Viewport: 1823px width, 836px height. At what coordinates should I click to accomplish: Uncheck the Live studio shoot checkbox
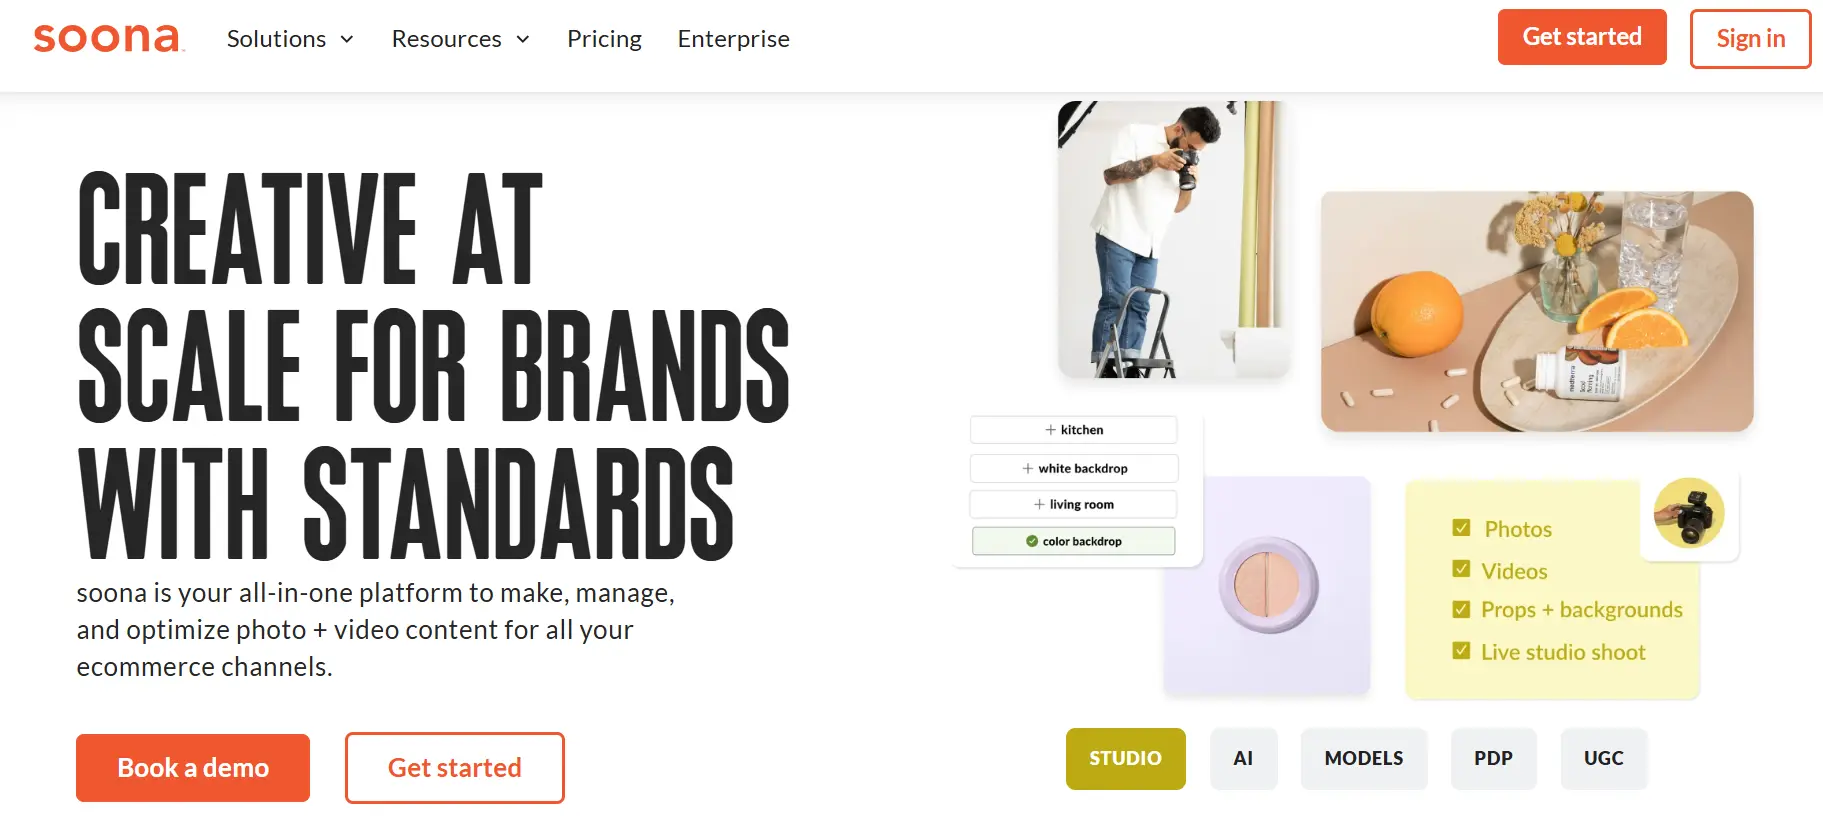tap(1461, 652)
